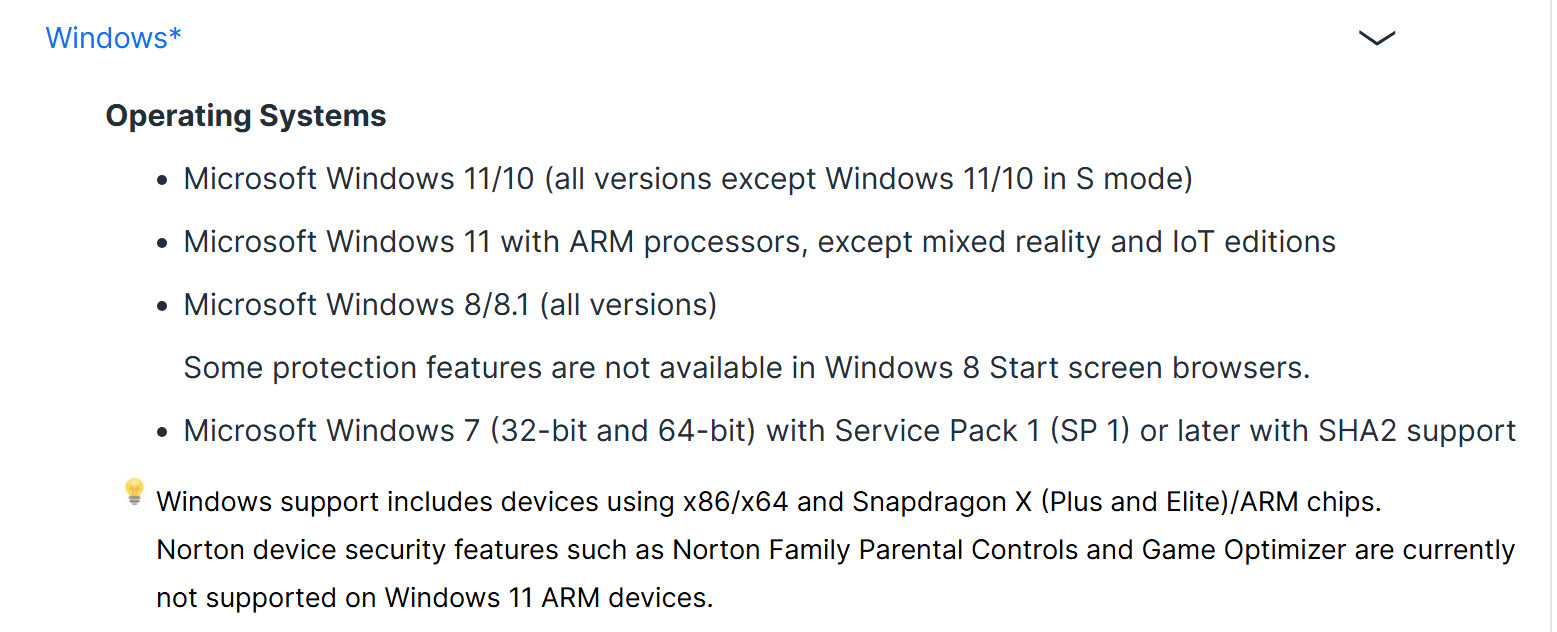Click the bullet before Windows 11/10 line
The height and width of the screenshot is (632, 1557).
(x=163, y=181)
